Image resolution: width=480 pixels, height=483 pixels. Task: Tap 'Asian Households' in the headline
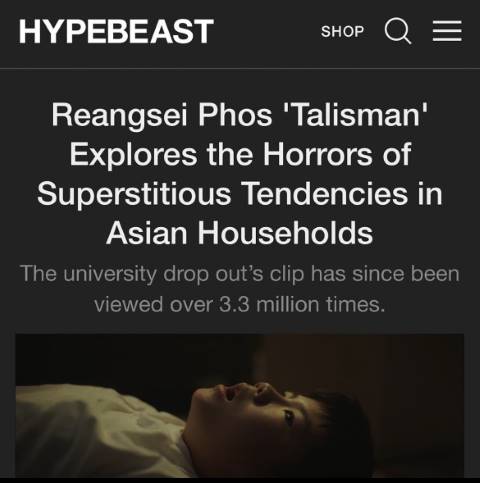[240, 233]
